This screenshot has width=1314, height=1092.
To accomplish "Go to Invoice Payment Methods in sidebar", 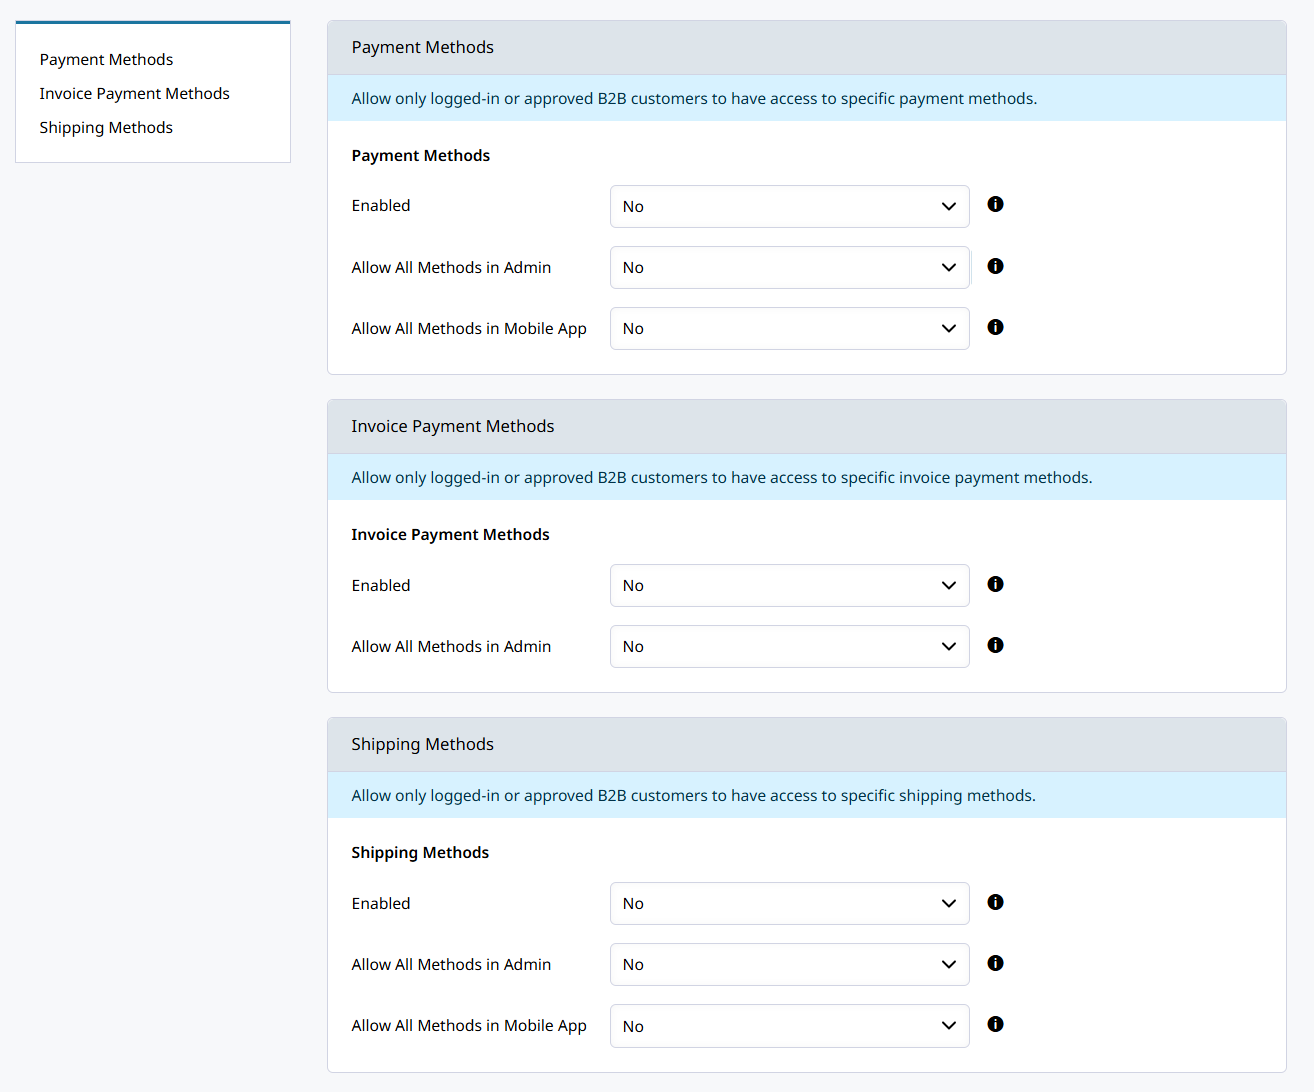I will [134, 93].
